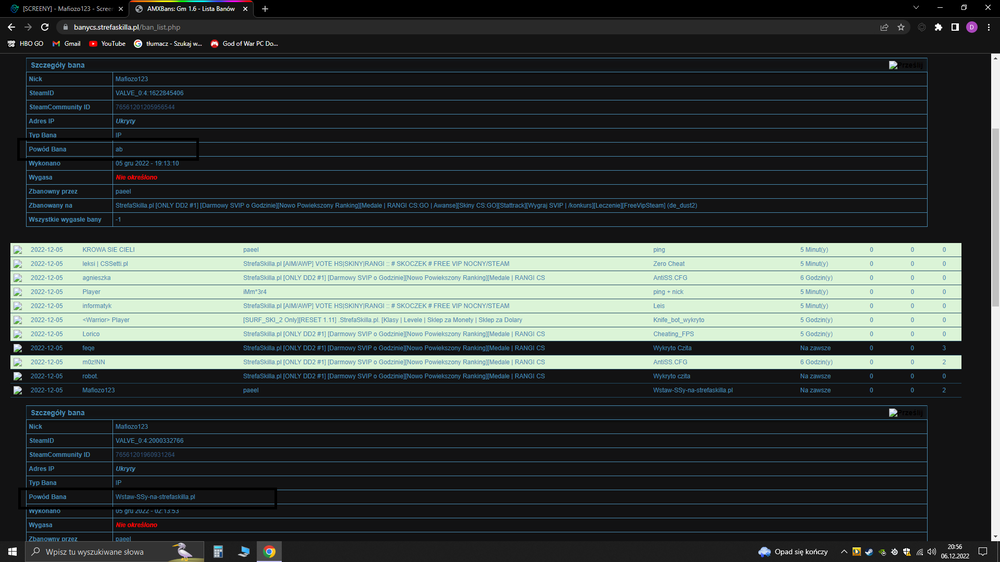Click the icon in feqe row
Viewport: 1000px width, 562px height.
18,348
